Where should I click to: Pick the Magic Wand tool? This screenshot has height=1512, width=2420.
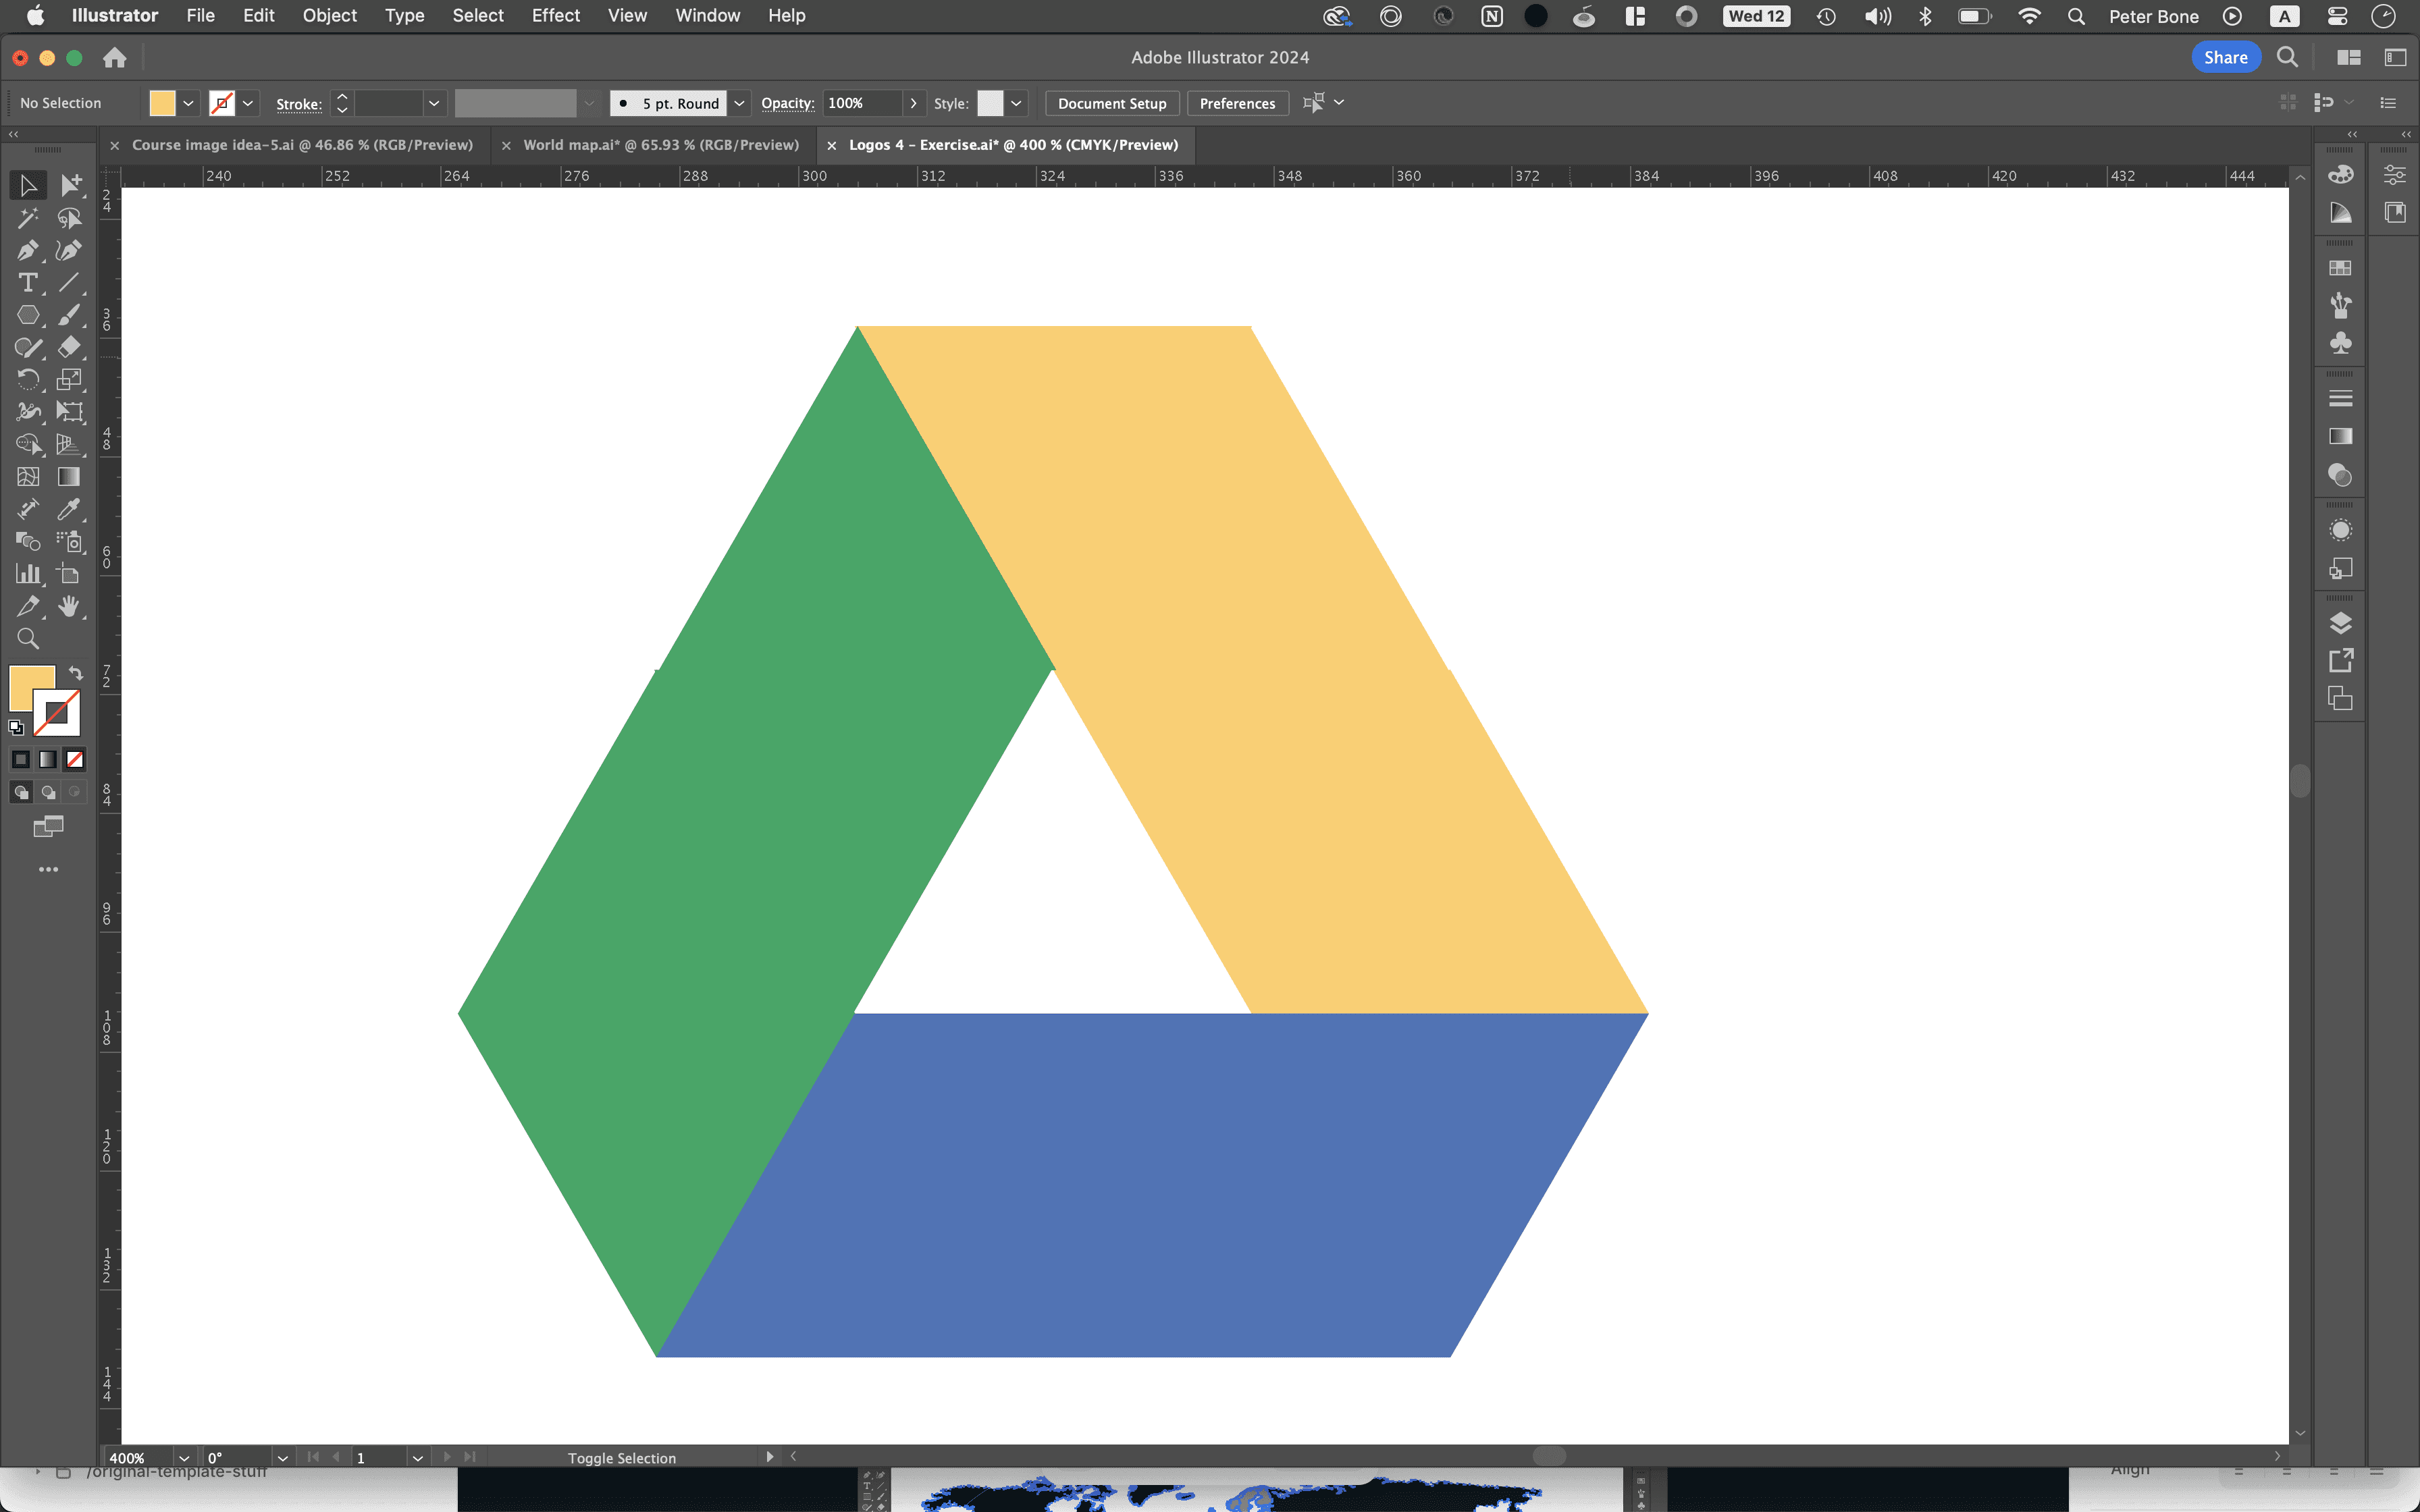coord(28,218)
